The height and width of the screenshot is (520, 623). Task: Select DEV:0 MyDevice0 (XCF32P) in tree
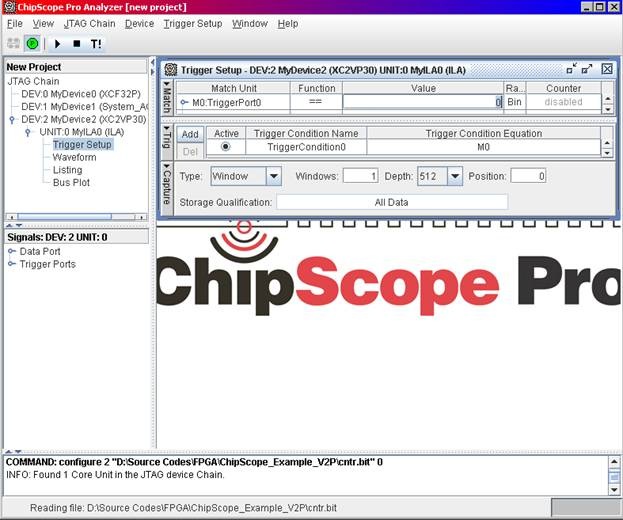click(81, 94)
